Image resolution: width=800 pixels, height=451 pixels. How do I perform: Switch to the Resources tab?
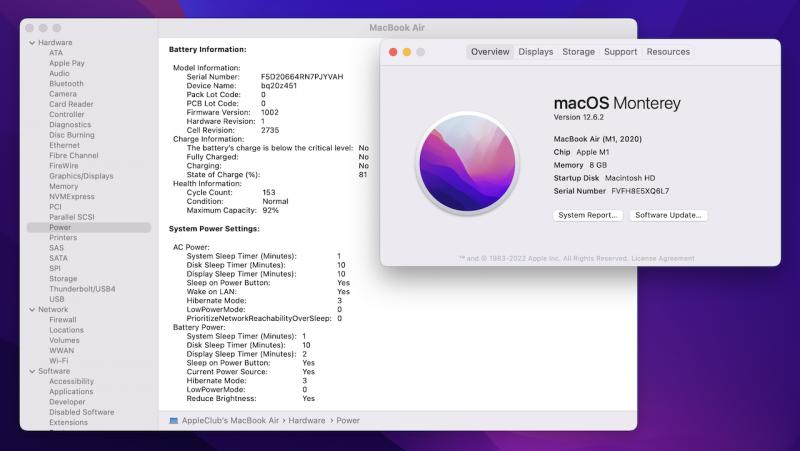[x=668, y=52]
